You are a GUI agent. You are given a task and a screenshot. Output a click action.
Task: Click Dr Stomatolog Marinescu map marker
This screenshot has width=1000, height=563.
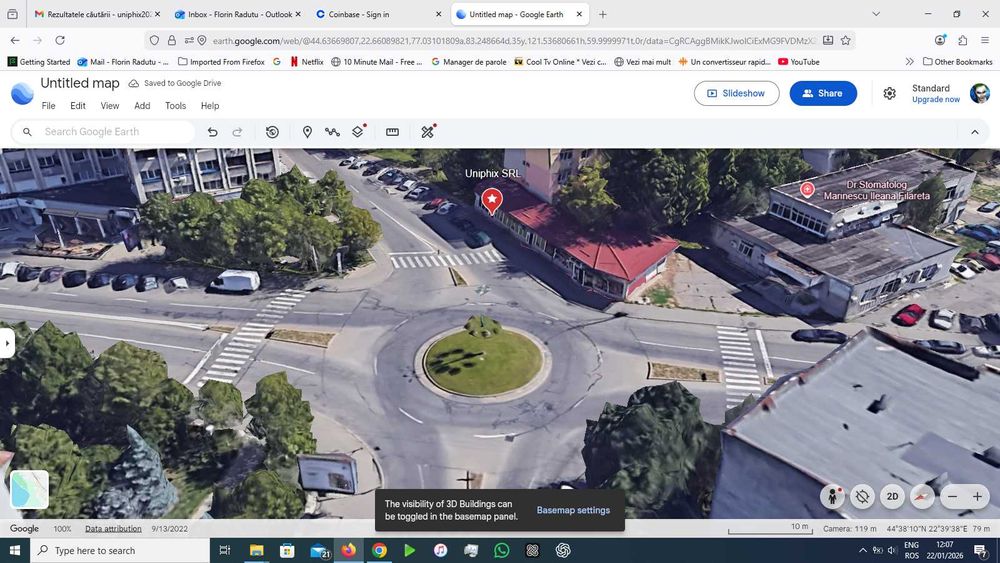807,189
